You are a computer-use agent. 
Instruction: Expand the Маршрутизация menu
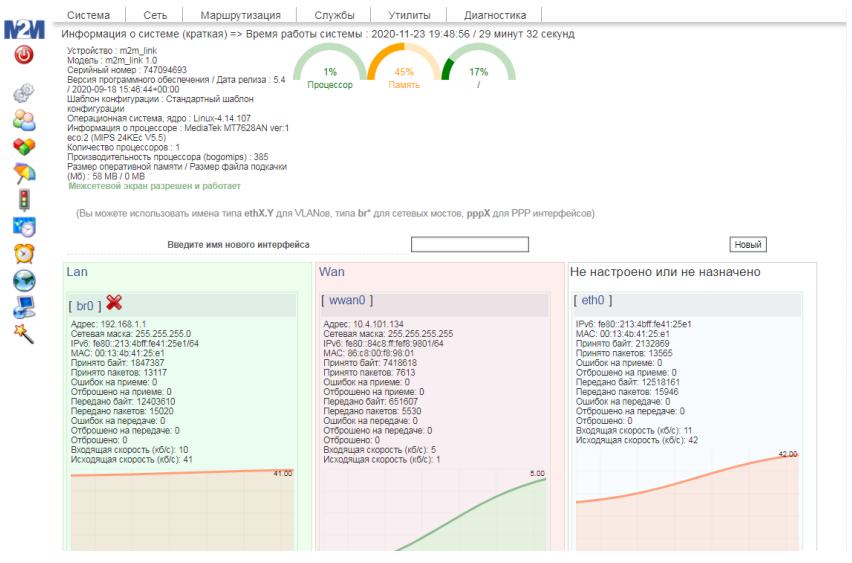[x=240, y=15]
